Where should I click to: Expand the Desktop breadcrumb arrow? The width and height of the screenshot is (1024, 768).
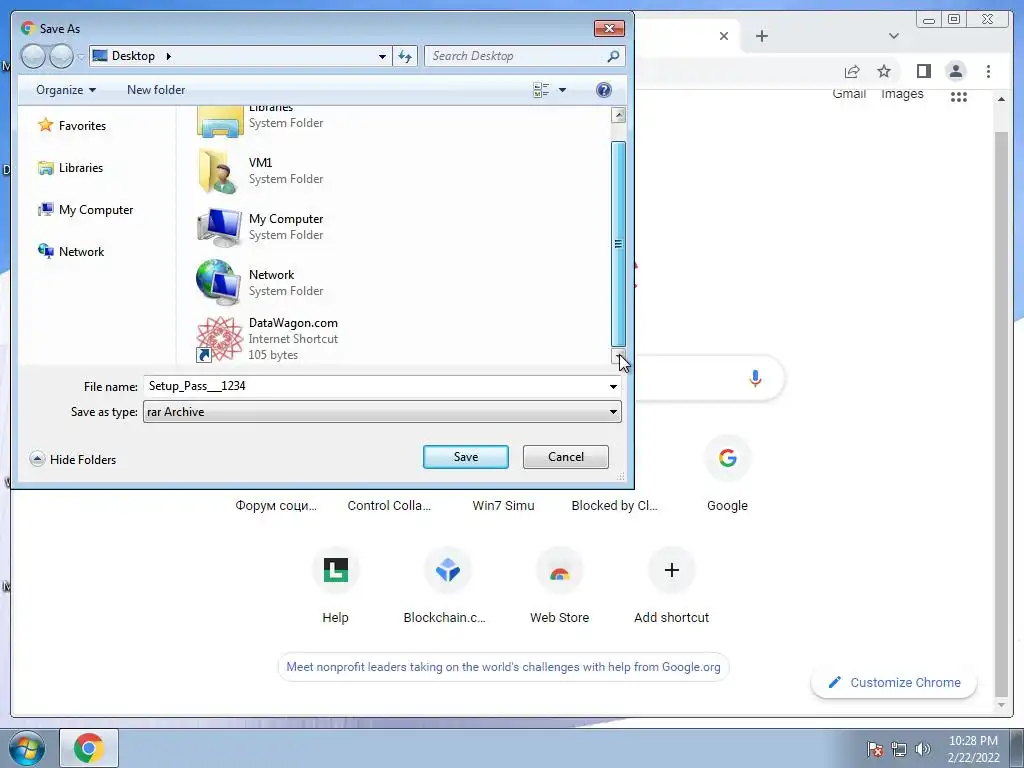click(x=168, y=56)
